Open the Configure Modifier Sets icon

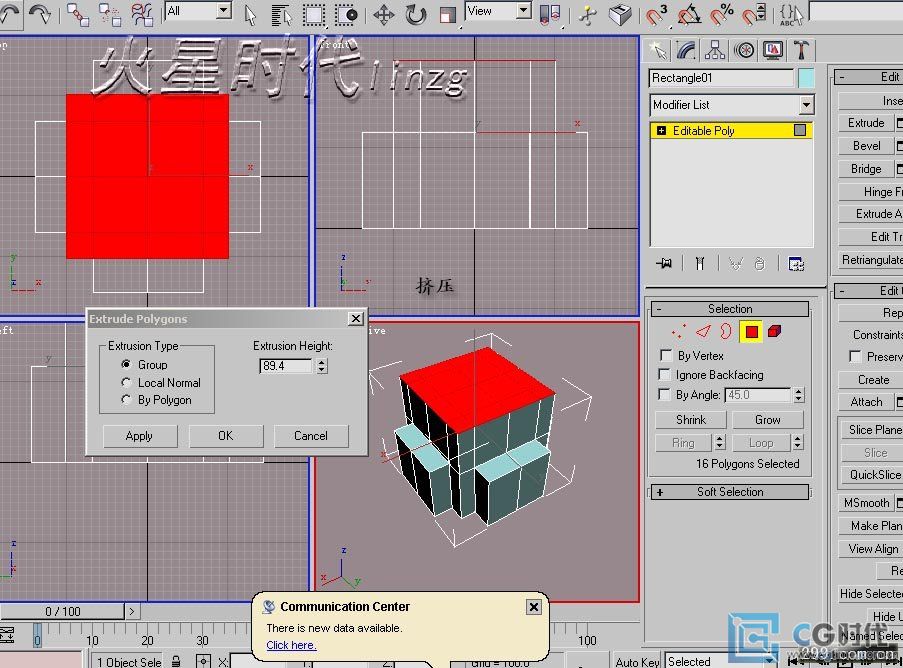(x=796, y=263)
